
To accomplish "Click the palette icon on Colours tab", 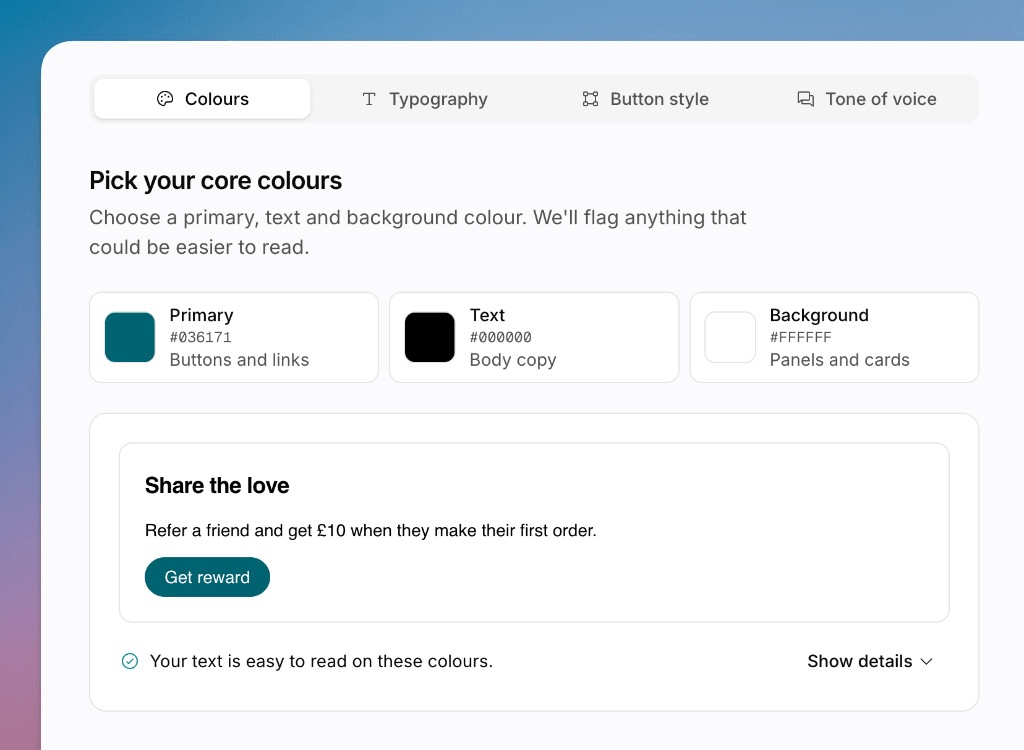I will tap(165, 99).
